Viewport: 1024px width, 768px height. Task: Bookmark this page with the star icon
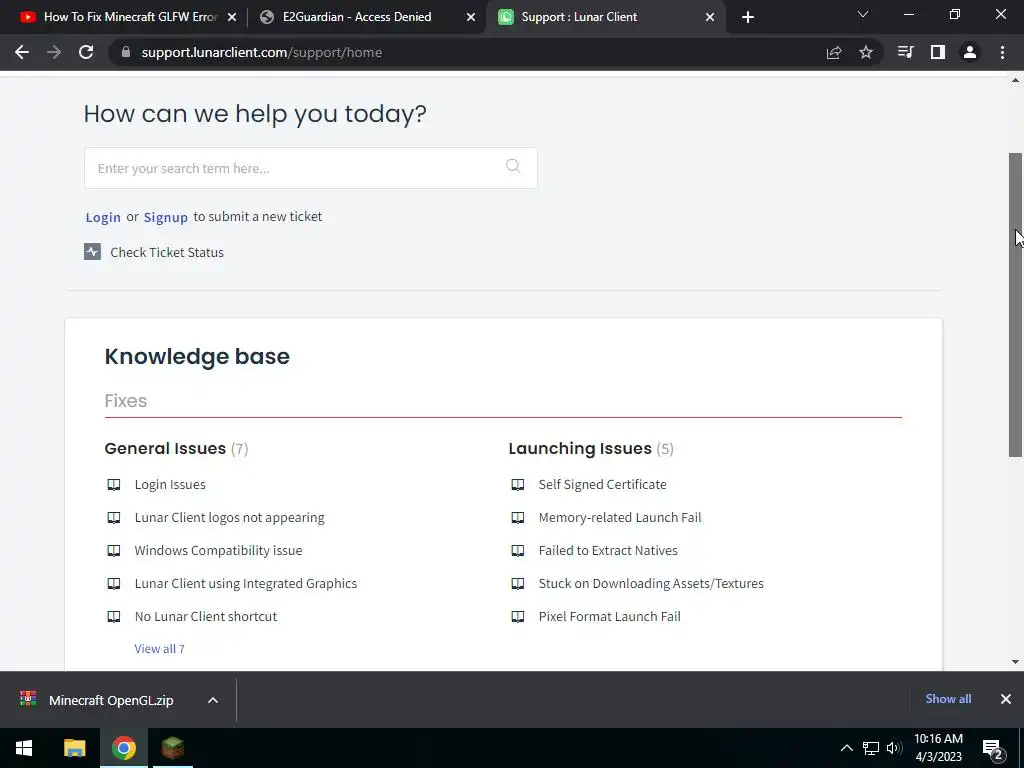866,52
